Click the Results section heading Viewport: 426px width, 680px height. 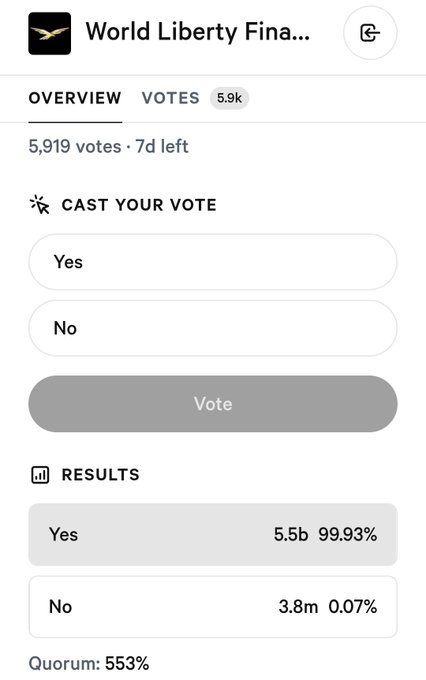point(101,474)
